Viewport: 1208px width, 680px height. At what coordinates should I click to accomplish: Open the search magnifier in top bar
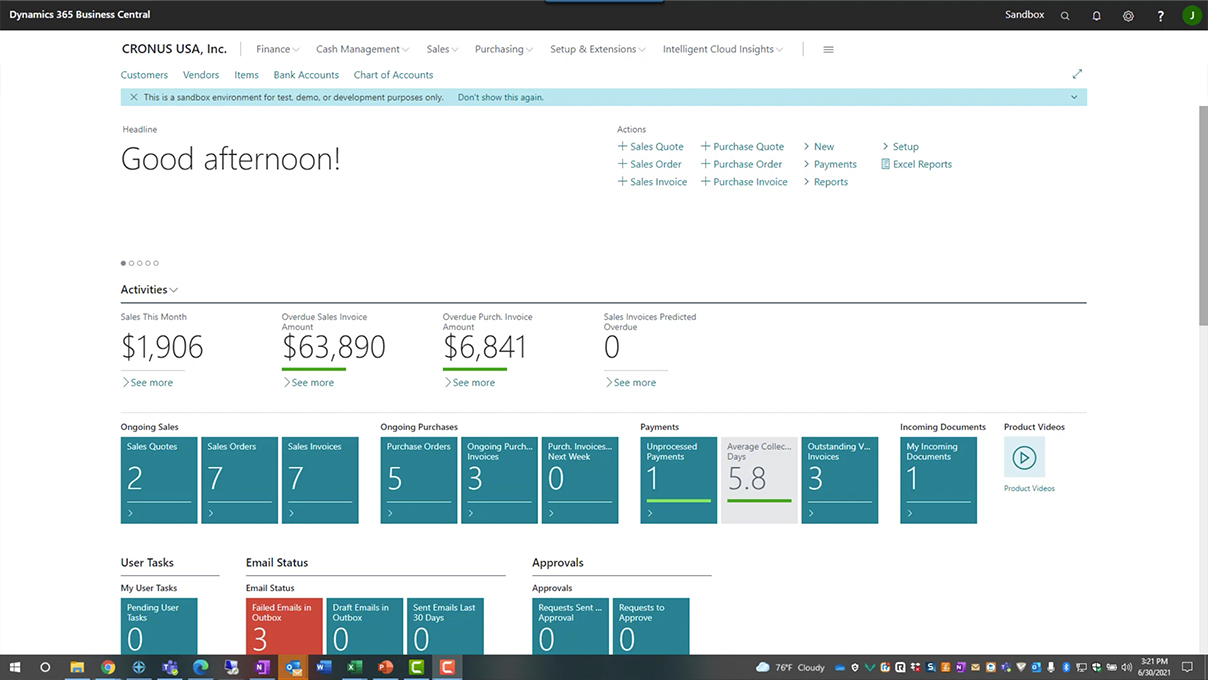point(1065,16)
